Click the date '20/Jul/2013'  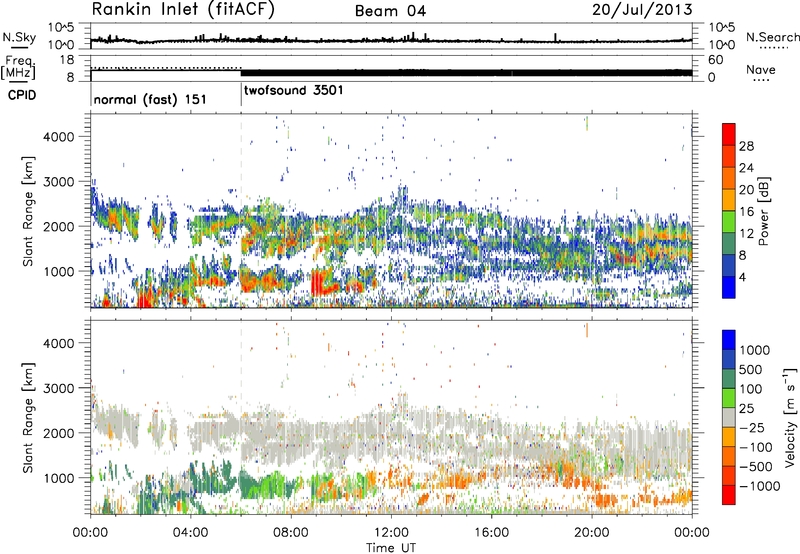[x=642, y=10]
